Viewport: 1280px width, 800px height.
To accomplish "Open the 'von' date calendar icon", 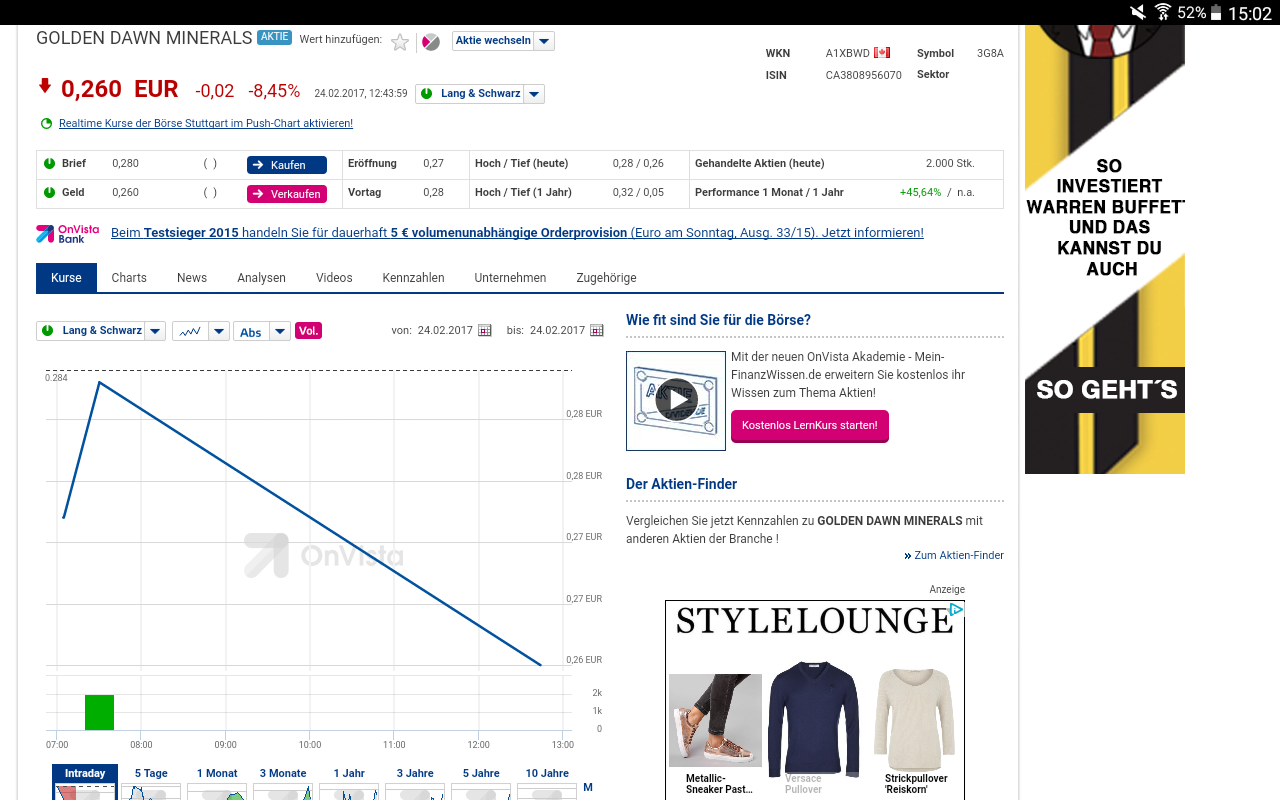I will [x=485, y=330].
